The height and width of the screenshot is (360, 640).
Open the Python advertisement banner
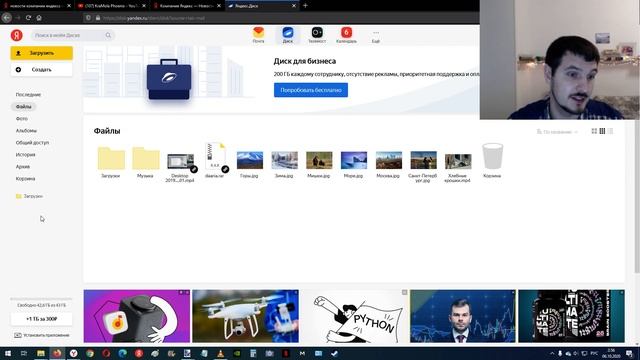[x=354, y=316]
